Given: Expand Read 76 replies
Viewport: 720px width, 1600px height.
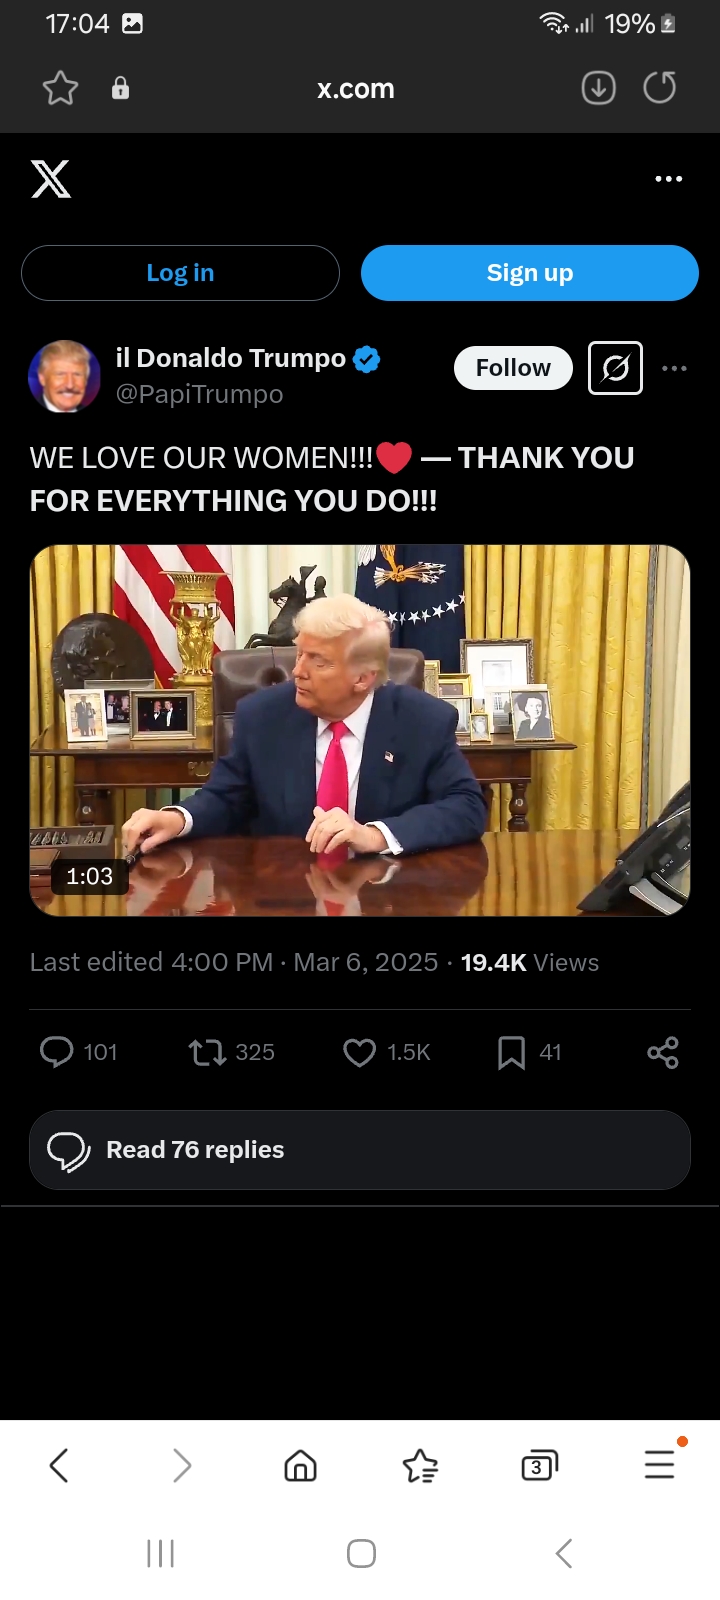Looking at the screenshot, I should pos(360,1150).
